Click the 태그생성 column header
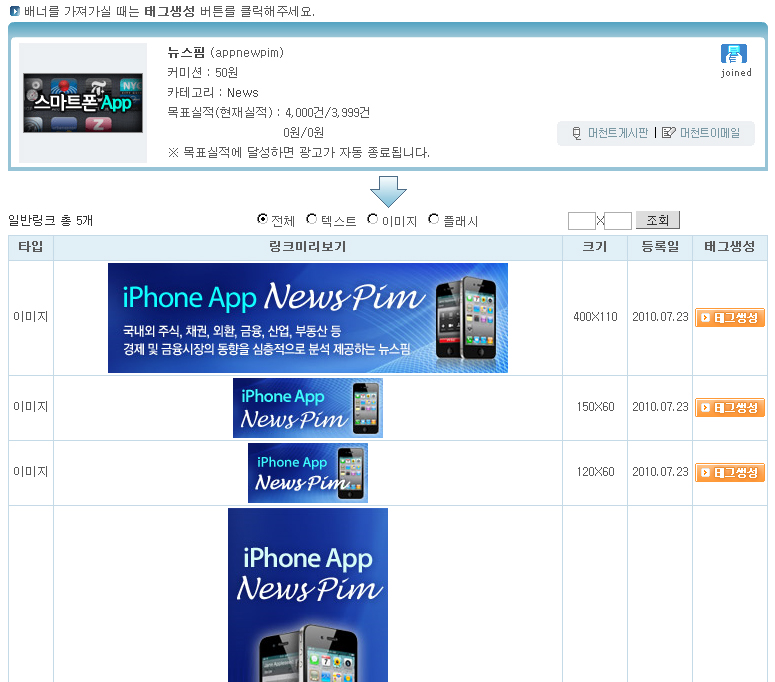Viewport: 775px width, 682px height. click(730, 247)
